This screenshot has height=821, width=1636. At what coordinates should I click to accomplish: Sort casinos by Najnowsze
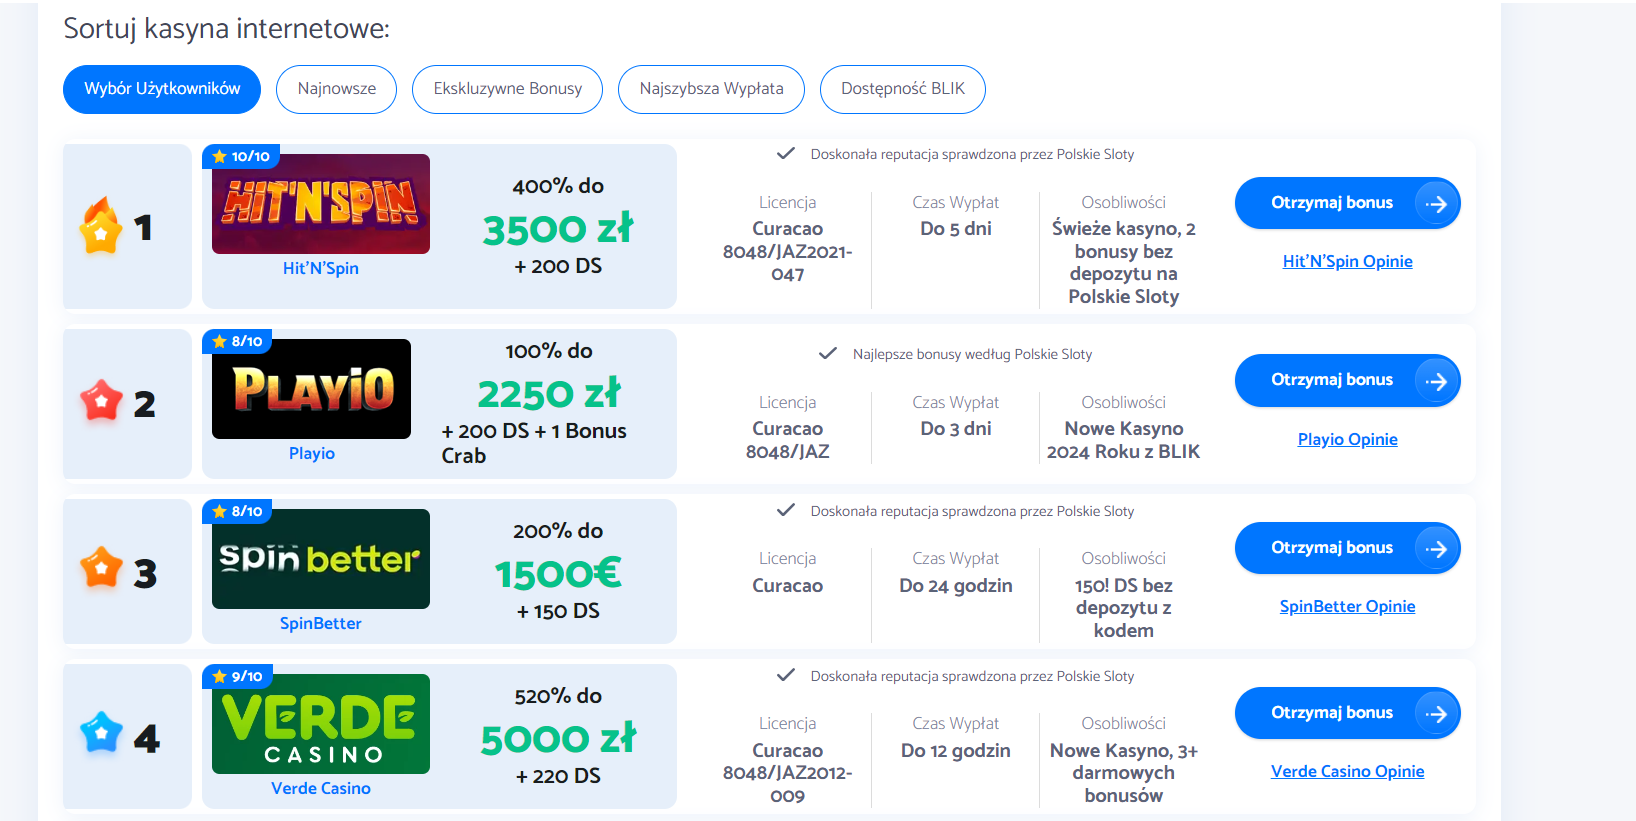point(337,89)
